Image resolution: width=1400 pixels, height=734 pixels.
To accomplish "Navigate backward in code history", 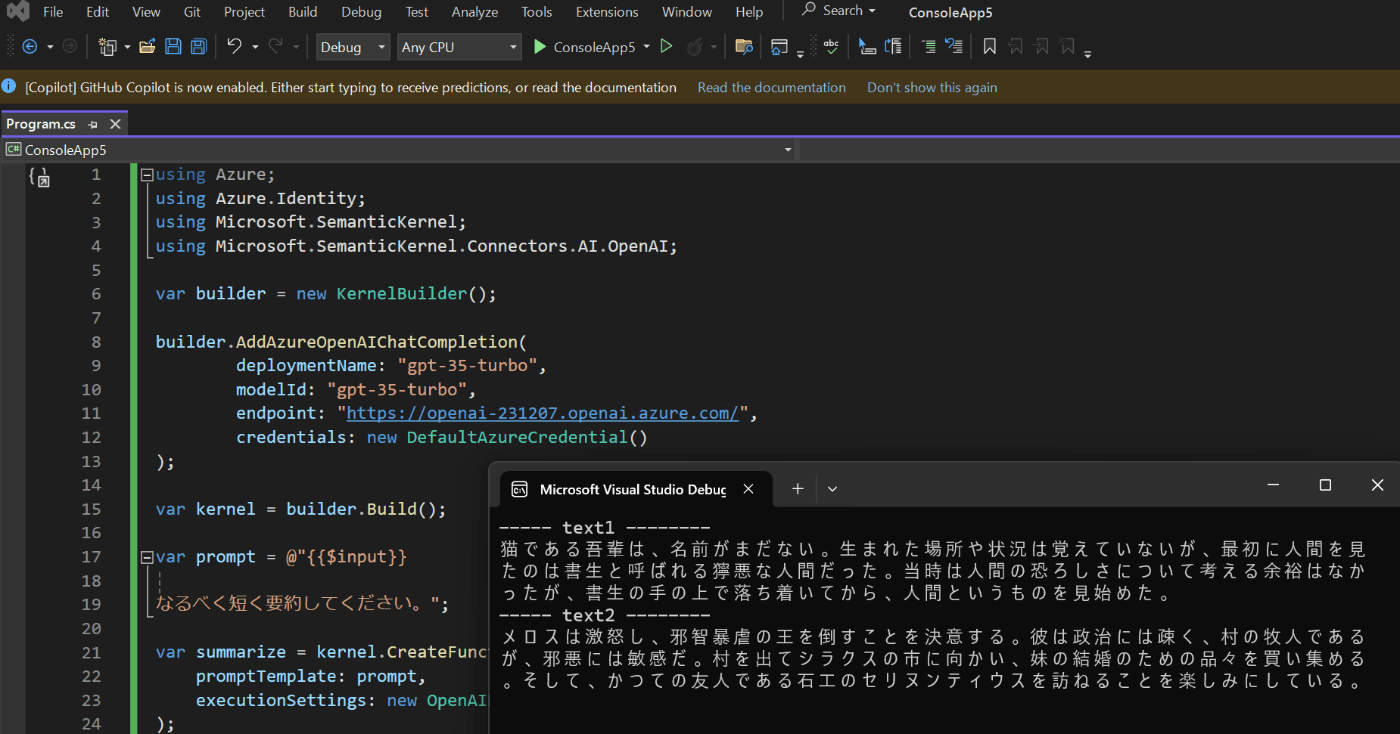I will 29,47.
